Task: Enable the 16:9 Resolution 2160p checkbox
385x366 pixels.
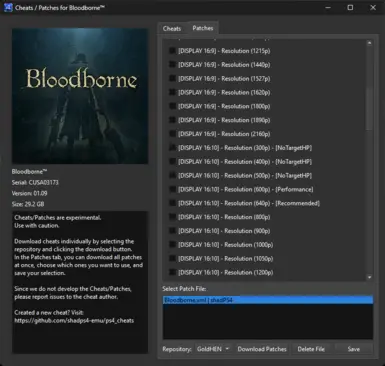Action: click(x=172, y=134)
